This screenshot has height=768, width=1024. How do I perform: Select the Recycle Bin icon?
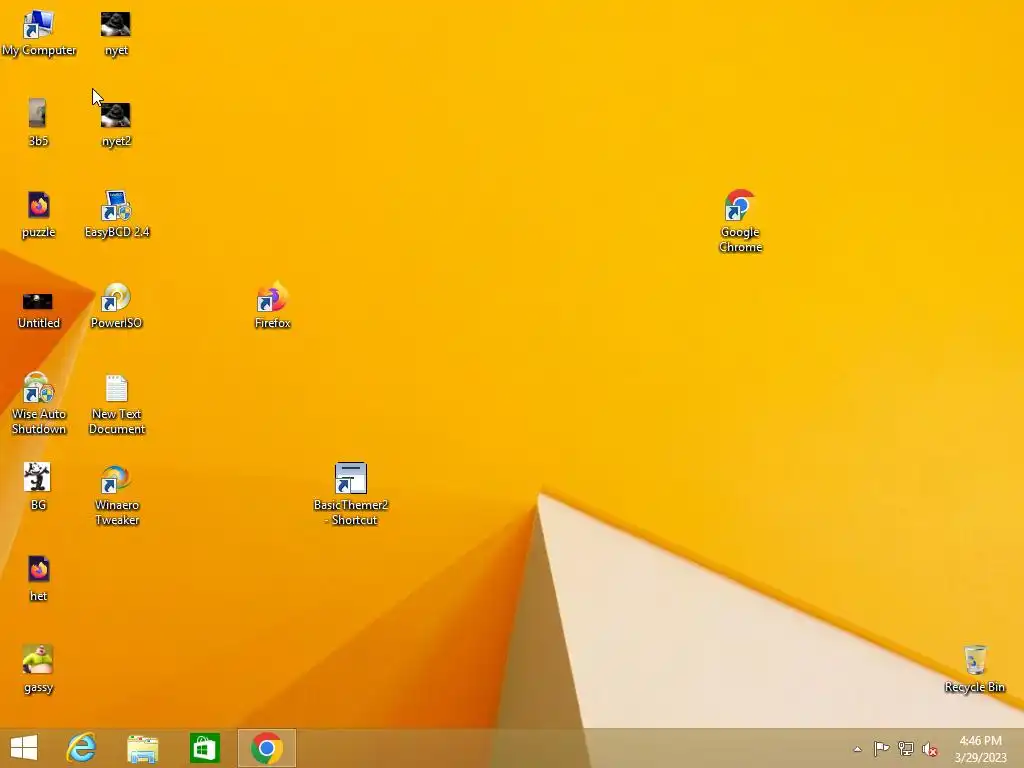pos(974,669)
